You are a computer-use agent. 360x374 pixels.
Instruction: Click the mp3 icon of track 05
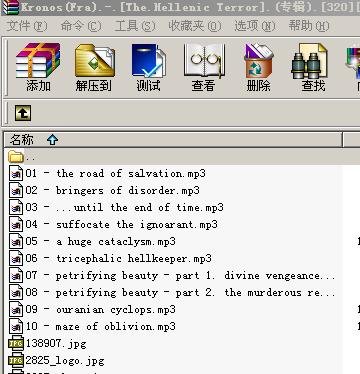click(x=16, y=241)
